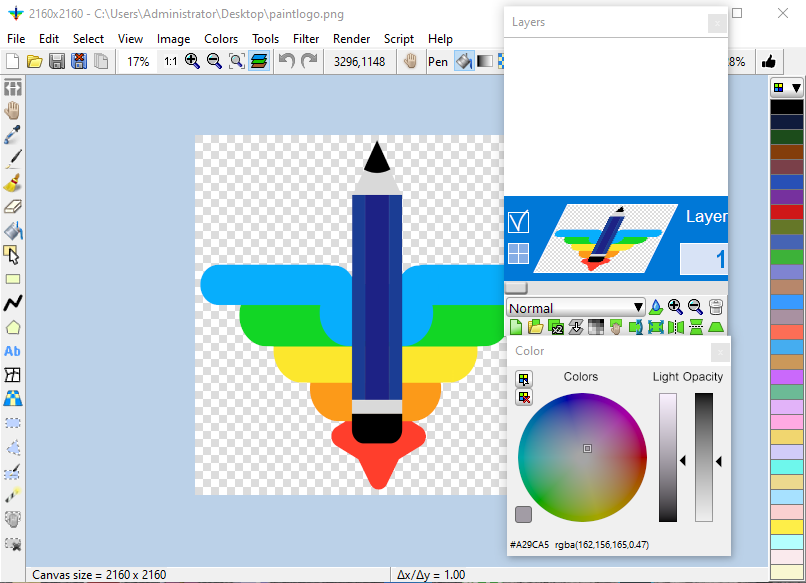Screen dimensions: 806x583
Task: Choose the Eraser tool
Action: [x=13, y=207]
